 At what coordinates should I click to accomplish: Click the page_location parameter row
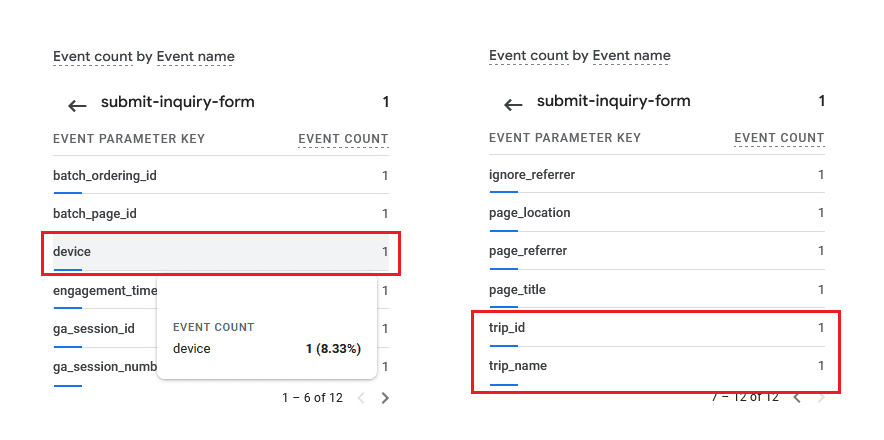point(530,214)
